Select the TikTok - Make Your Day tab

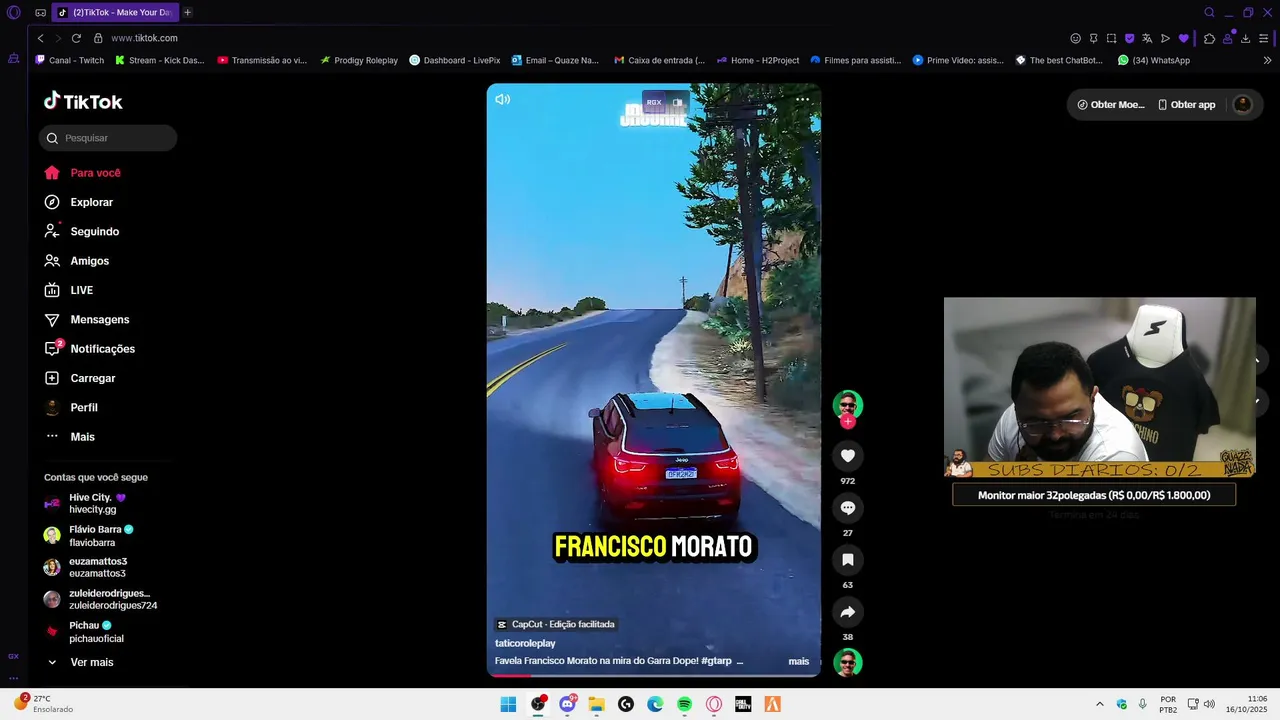coord(114,12)
